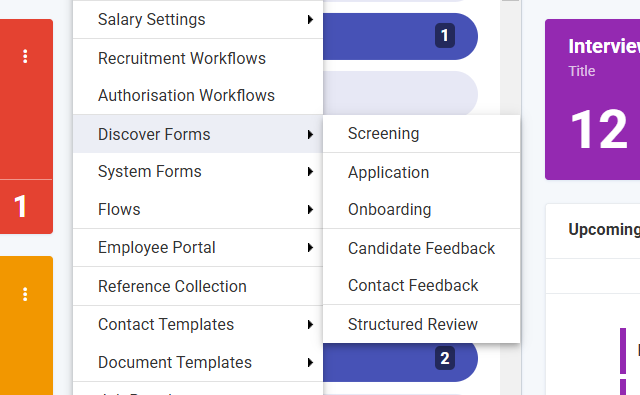This screenshot has width=640, height=395.
Task: Click the purple Interview card showing 12
Action: tap(593, 99)
